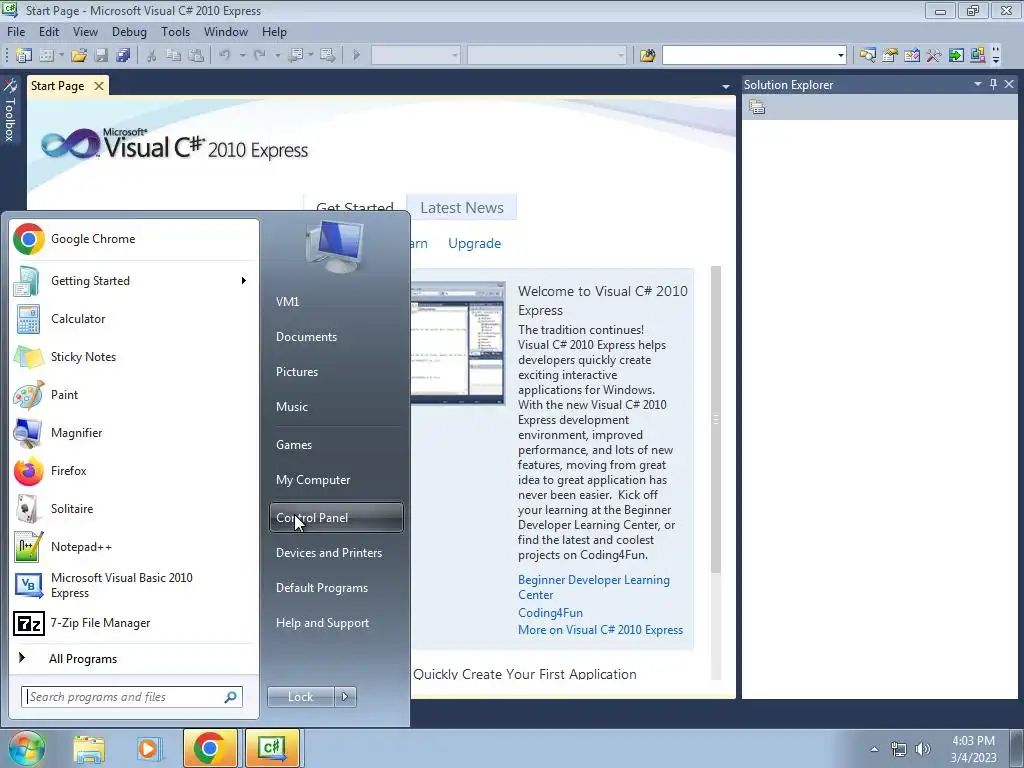Open the Add New Item dropdown arrow
Image resolution: width=1024 pixels, height=768 pixels.
point(61,56)
